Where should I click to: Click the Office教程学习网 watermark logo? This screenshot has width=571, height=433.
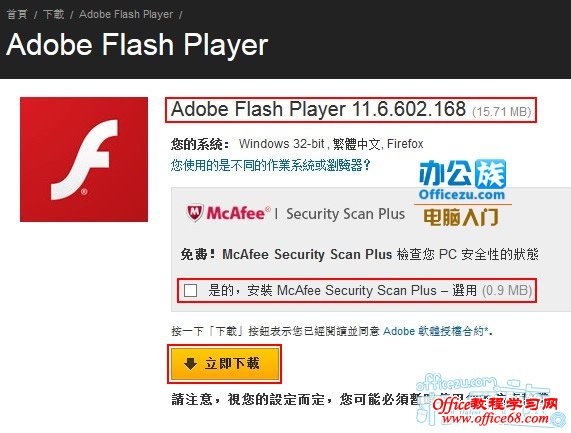pos(495,411)
